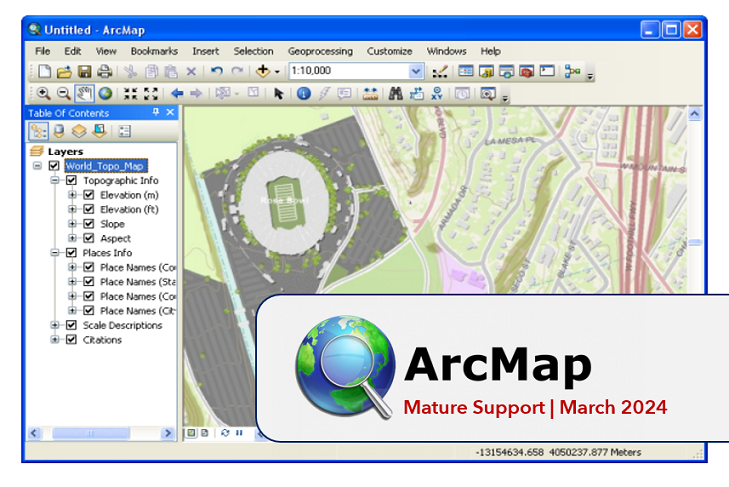This screenshot has height=487, width=729.
Task: Click the Delete X toolbar icon
Action: [x=191, y=72]
